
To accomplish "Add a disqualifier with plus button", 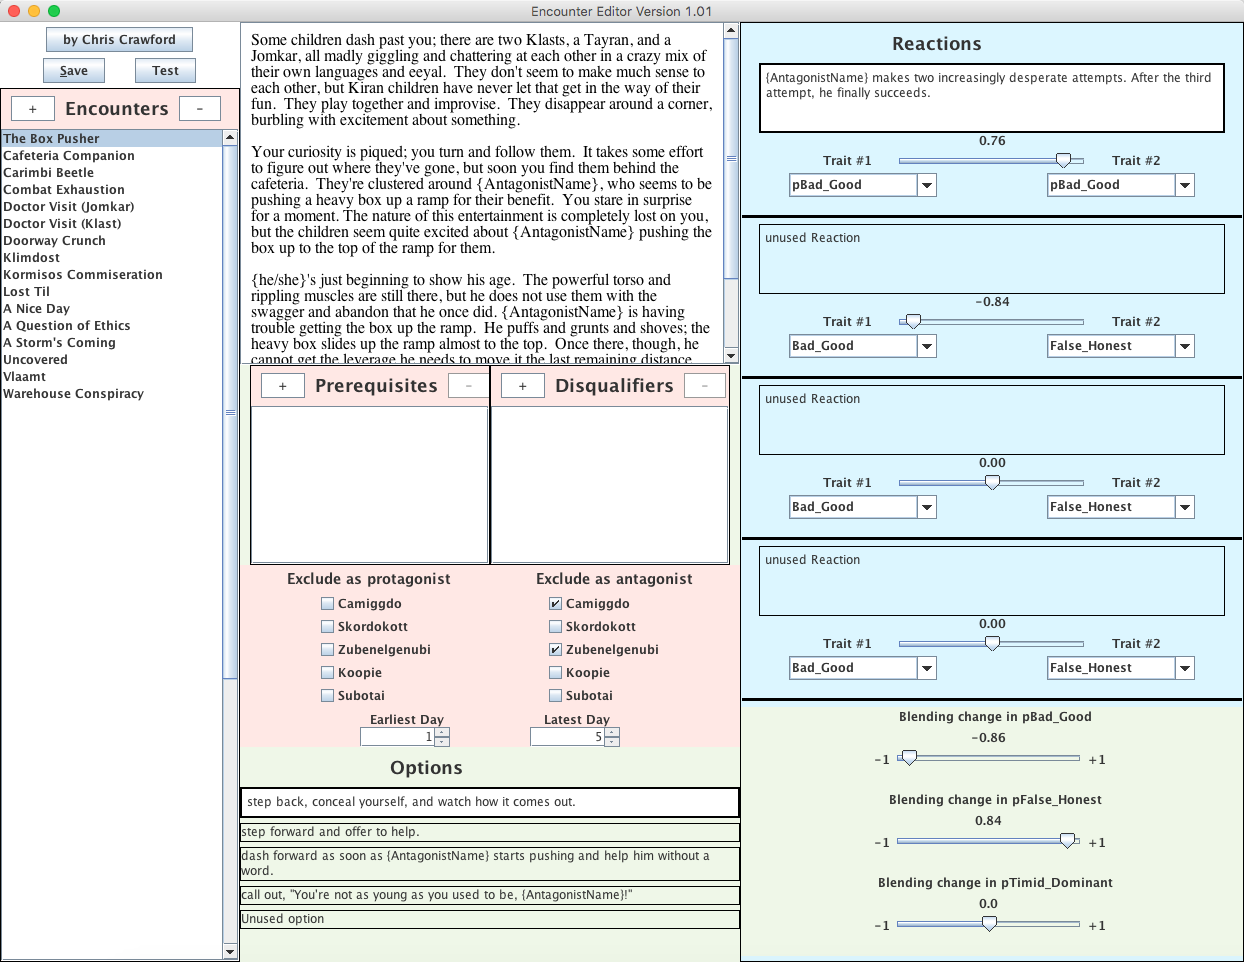I will (x=522, y=386).
